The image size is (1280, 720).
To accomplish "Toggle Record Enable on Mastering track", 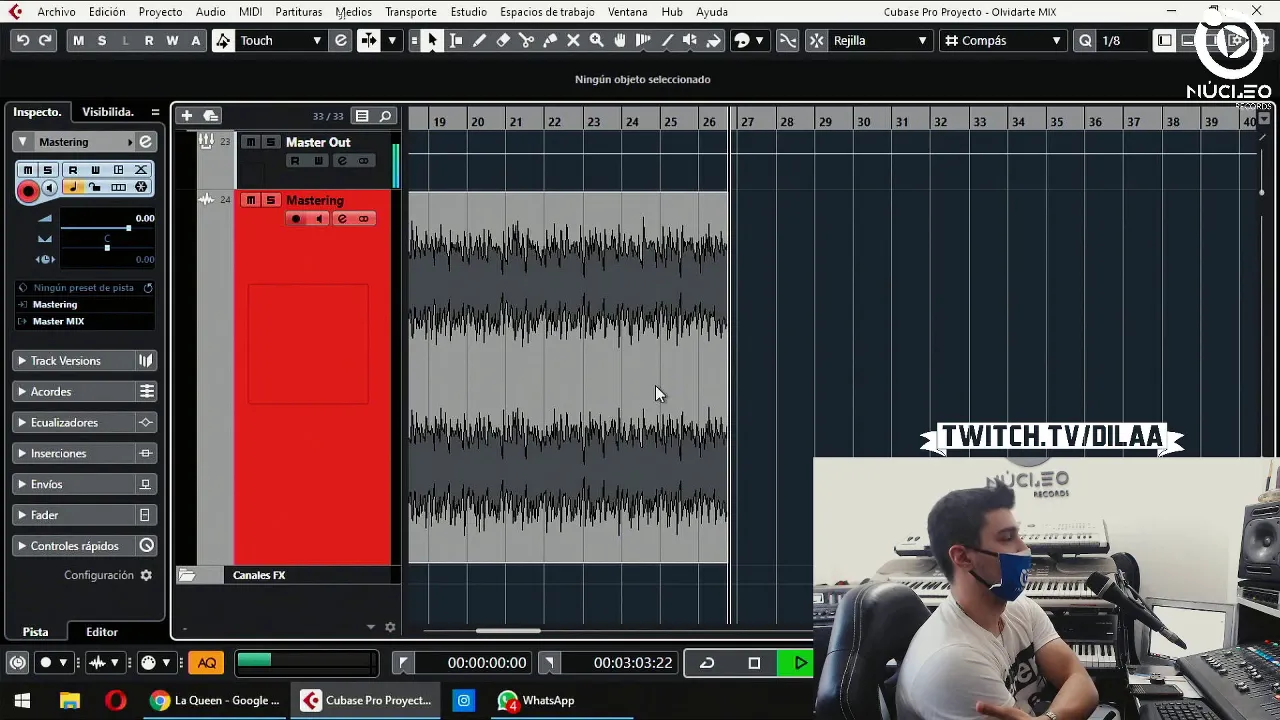I will point(295,219).
